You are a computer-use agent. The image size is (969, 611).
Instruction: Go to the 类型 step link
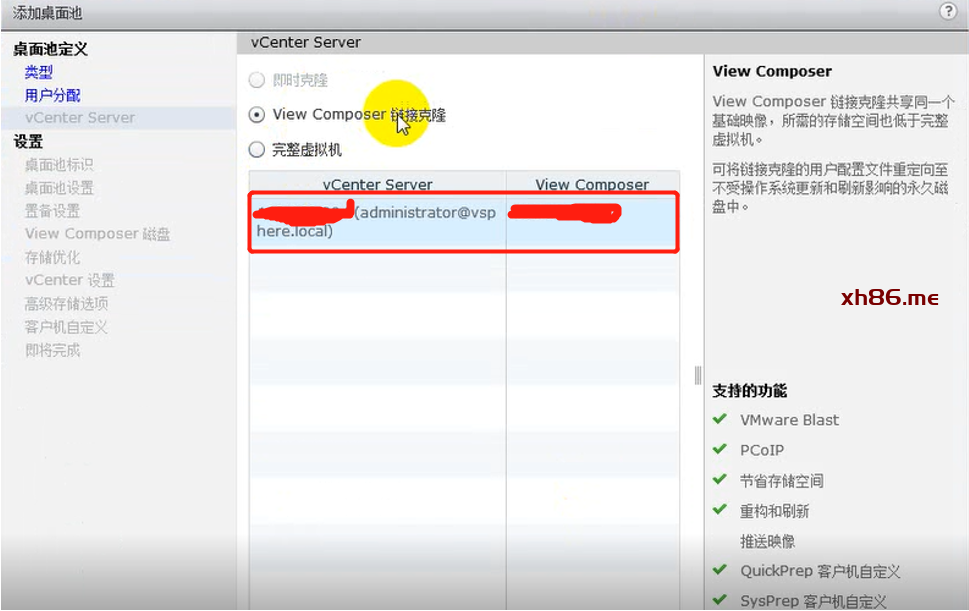pos(39,72)
